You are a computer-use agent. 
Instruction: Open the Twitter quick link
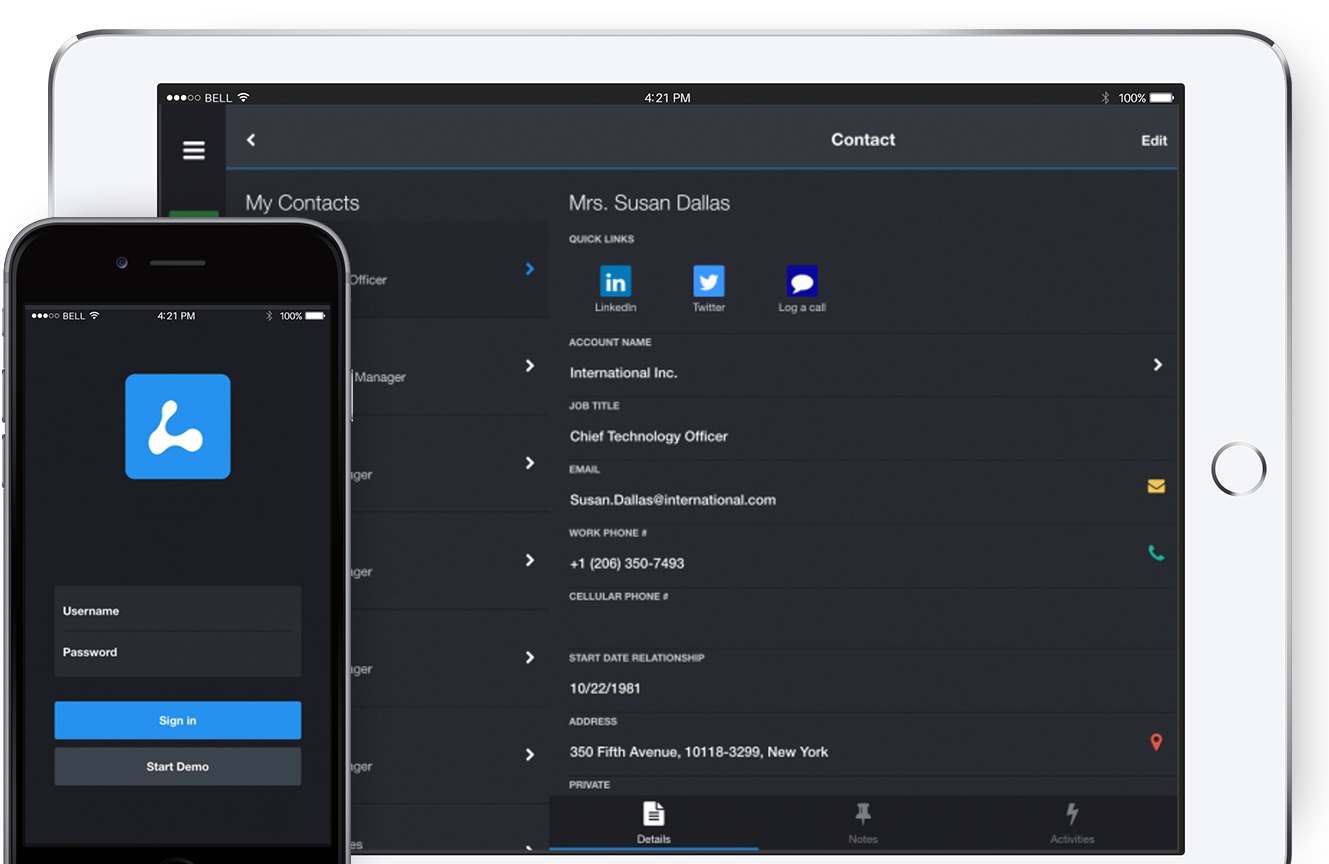708,283
